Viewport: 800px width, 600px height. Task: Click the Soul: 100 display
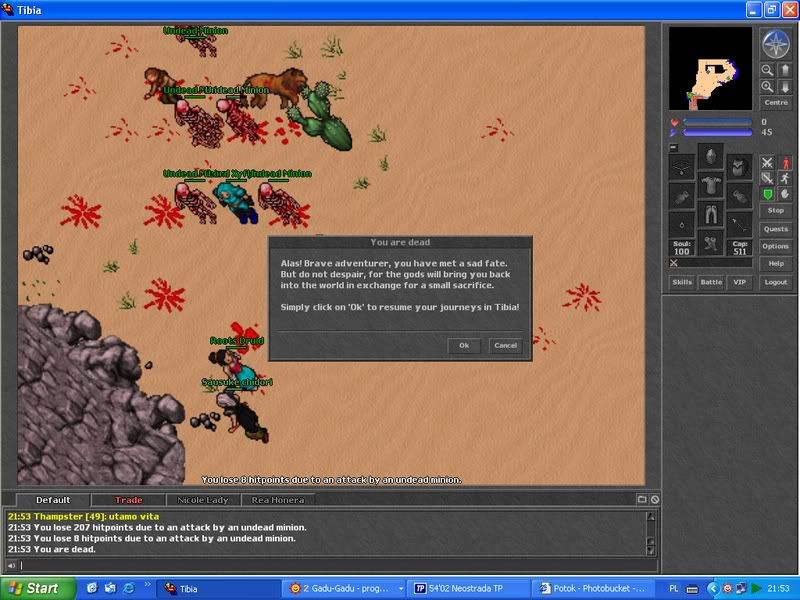click(x=682, y=247)
